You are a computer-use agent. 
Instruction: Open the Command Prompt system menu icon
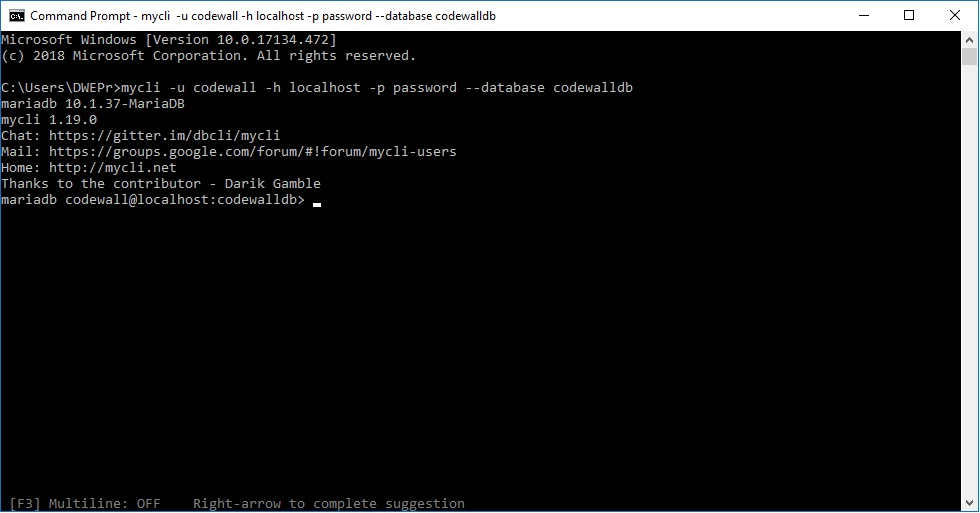tap(17, 16)
